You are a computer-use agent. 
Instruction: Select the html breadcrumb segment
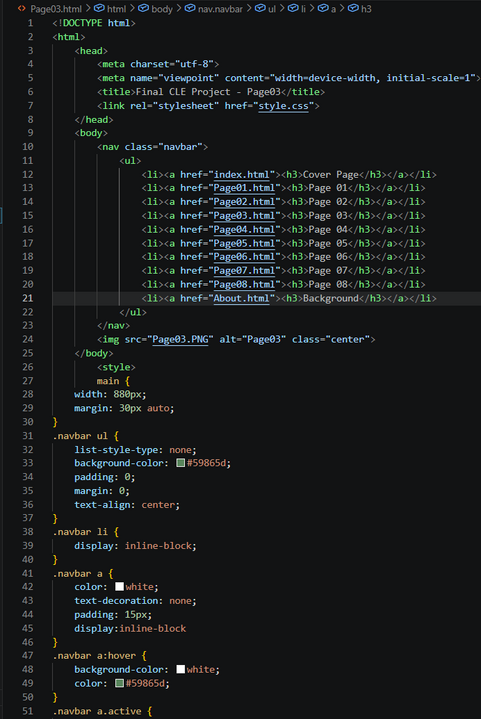116,9
